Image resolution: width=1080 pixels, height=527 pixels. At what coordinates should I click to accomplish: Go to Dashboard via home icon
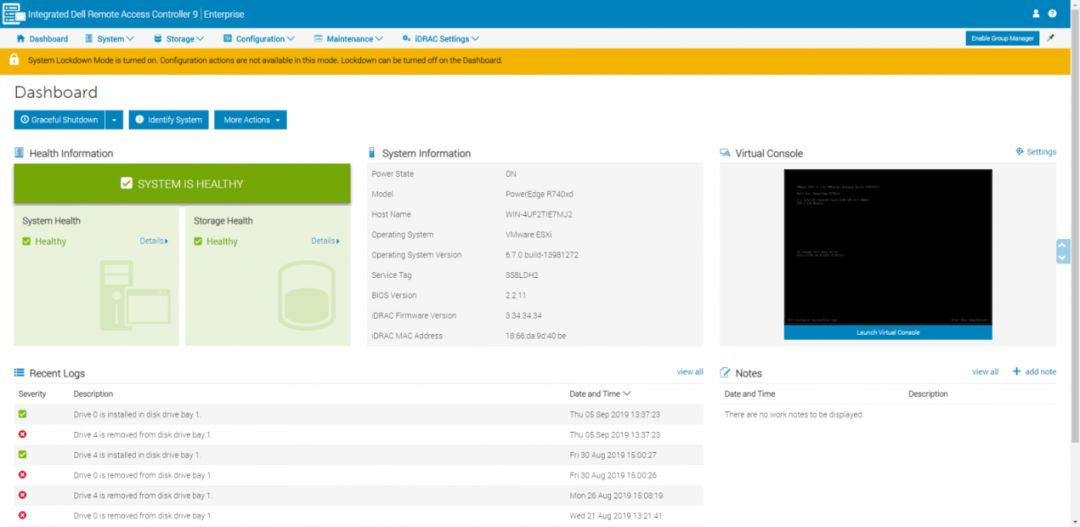(21, 39)
